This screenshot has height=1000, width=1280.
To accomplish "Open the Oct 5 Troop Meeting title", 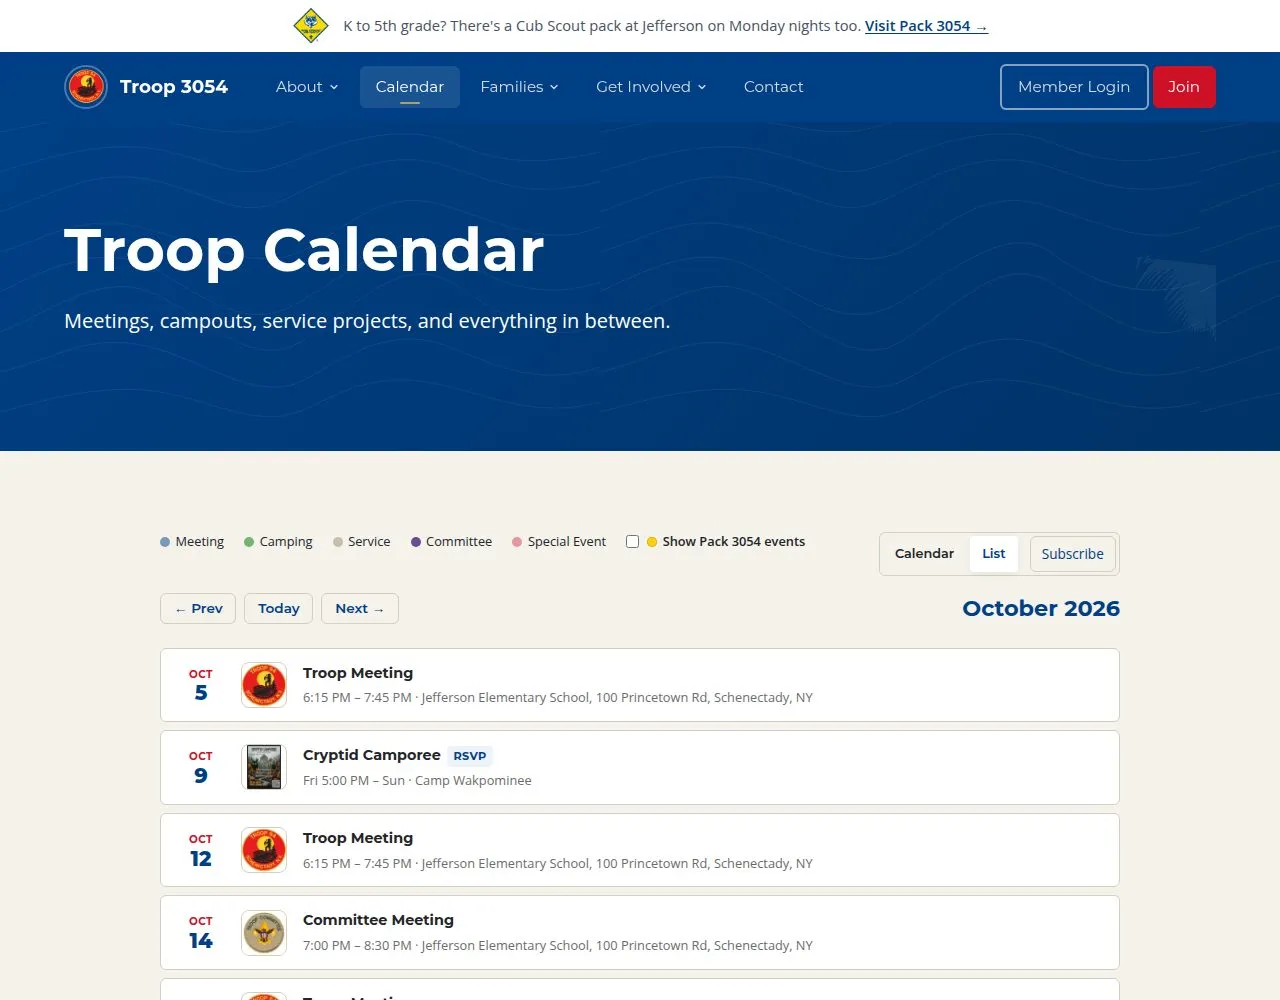I will 358,673.
